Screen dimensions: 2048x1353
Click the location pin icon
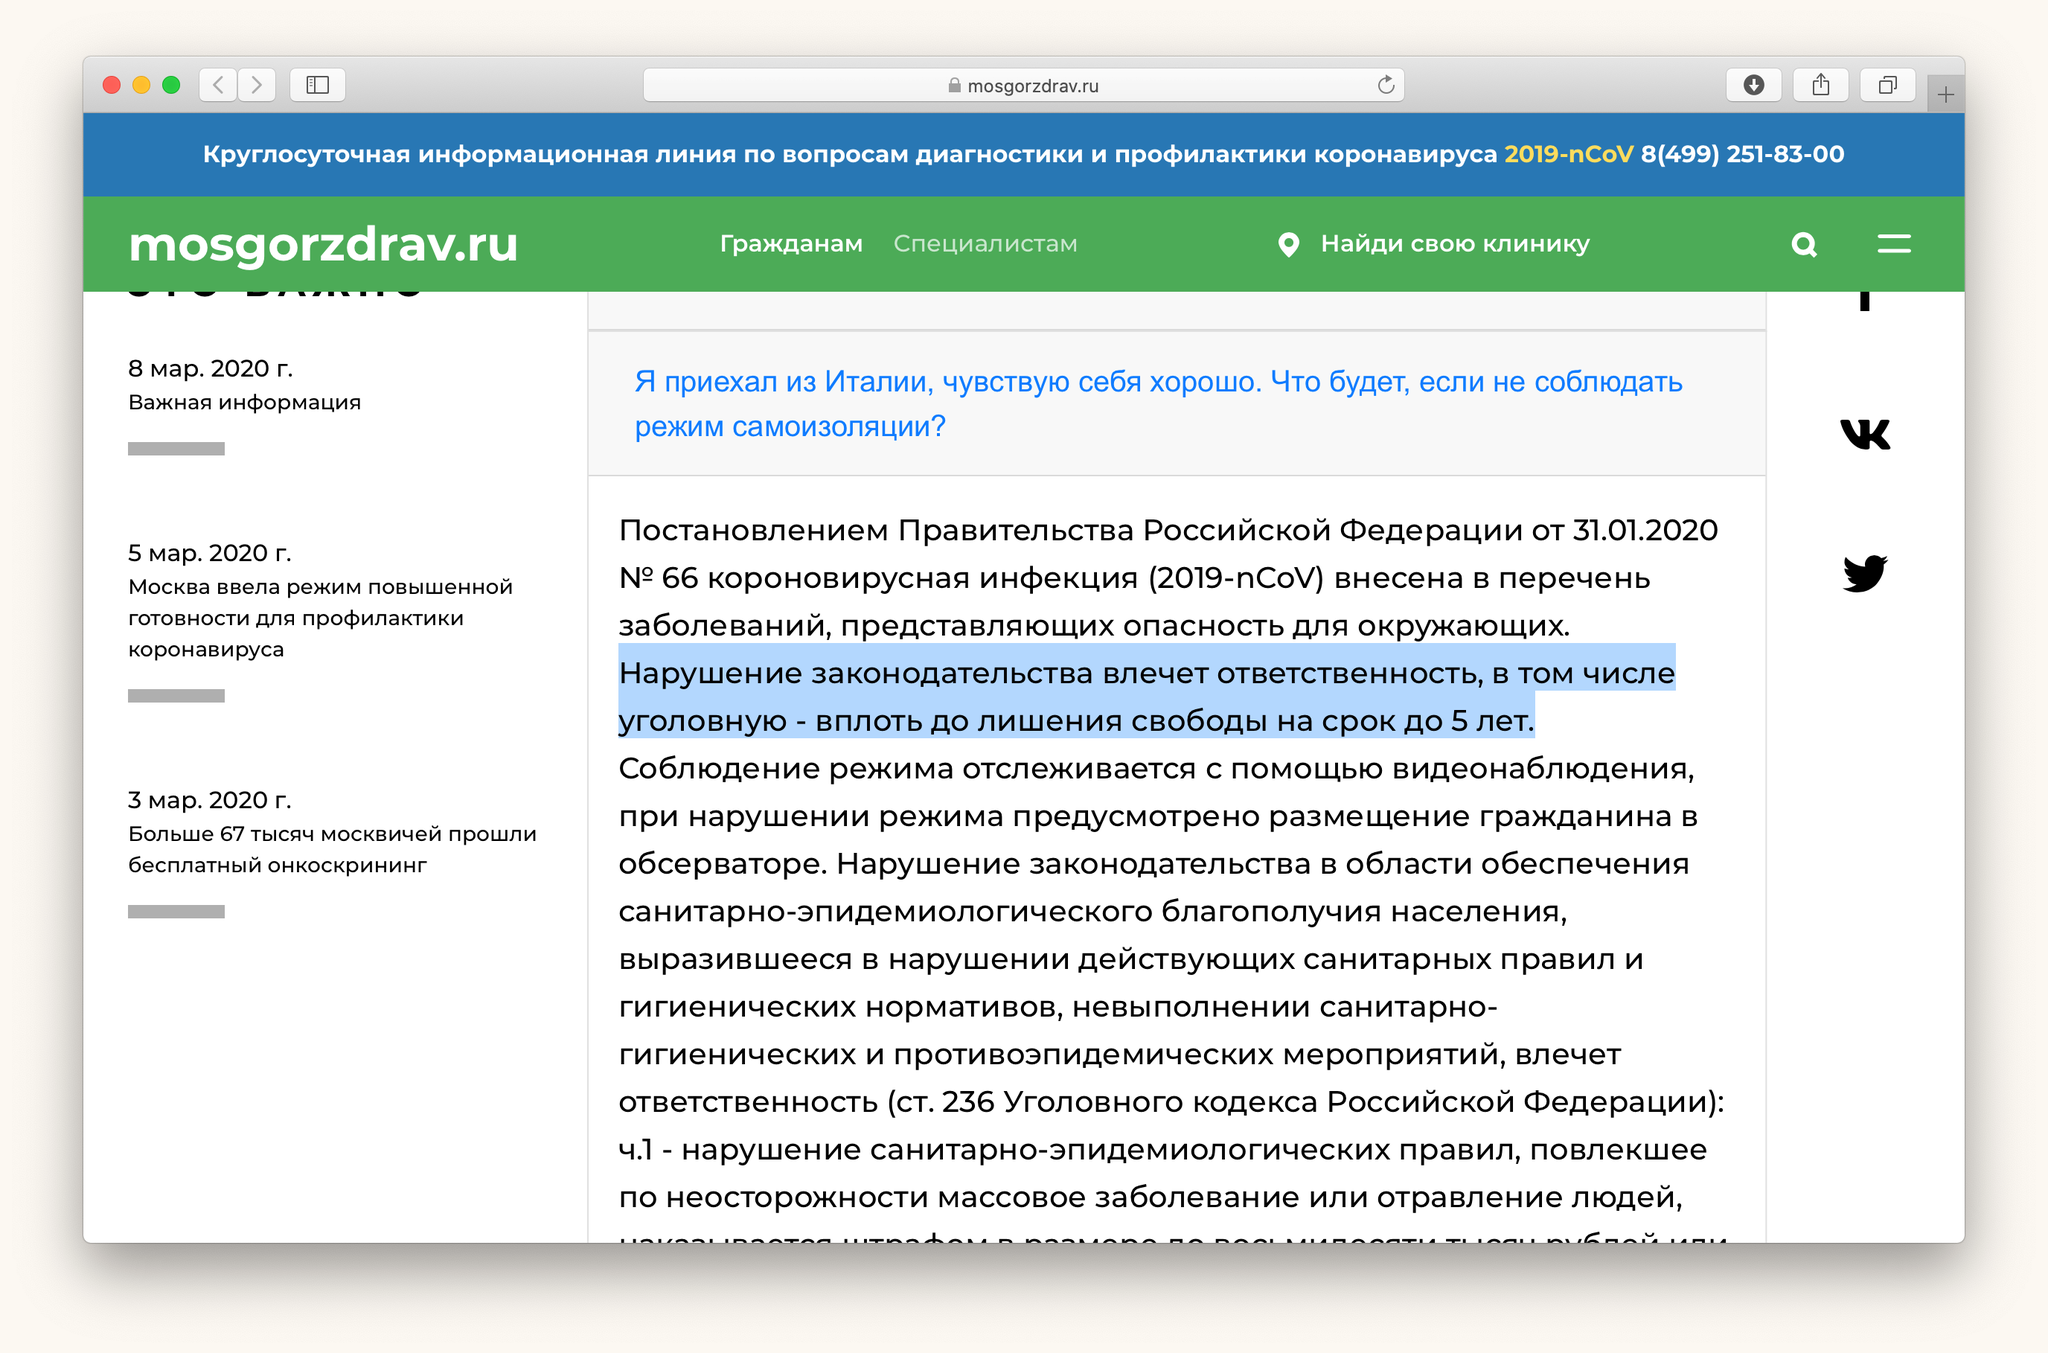coord(1289,244)
